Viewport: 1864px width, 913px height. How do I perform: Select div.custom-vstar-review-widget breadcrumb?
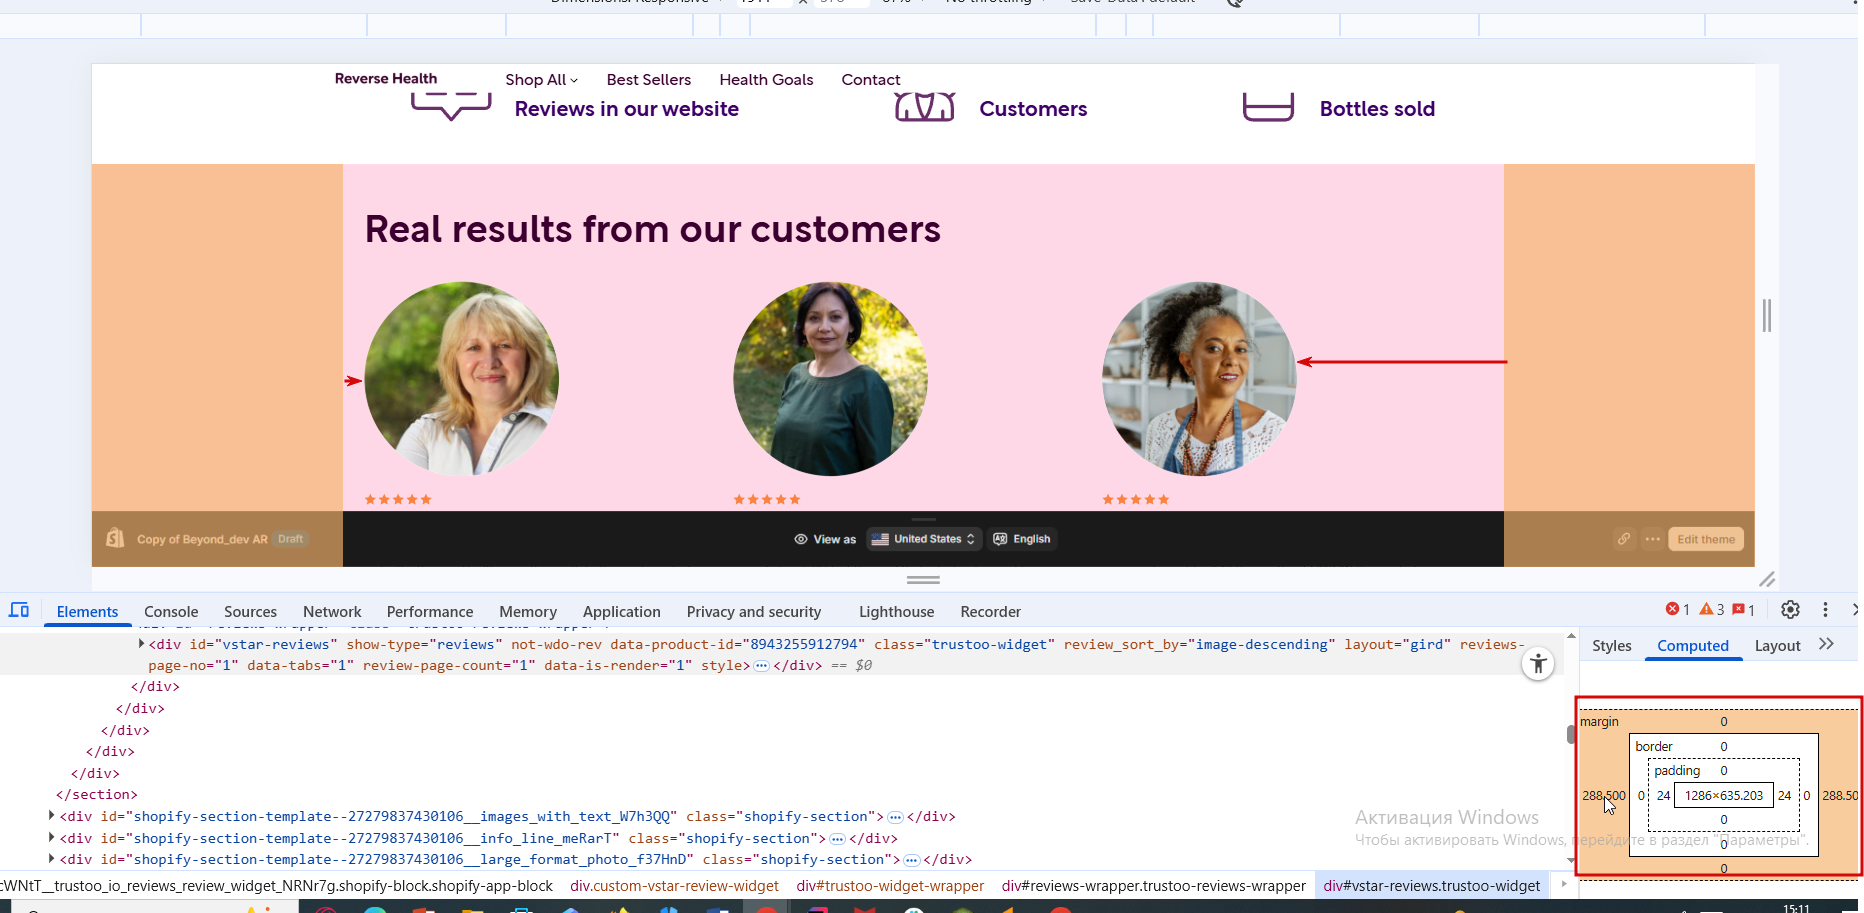pos(674,886)
